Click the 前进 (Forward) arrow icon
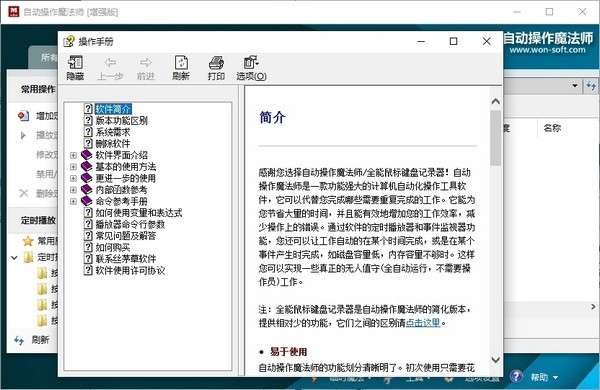 (x=145, y=62)
